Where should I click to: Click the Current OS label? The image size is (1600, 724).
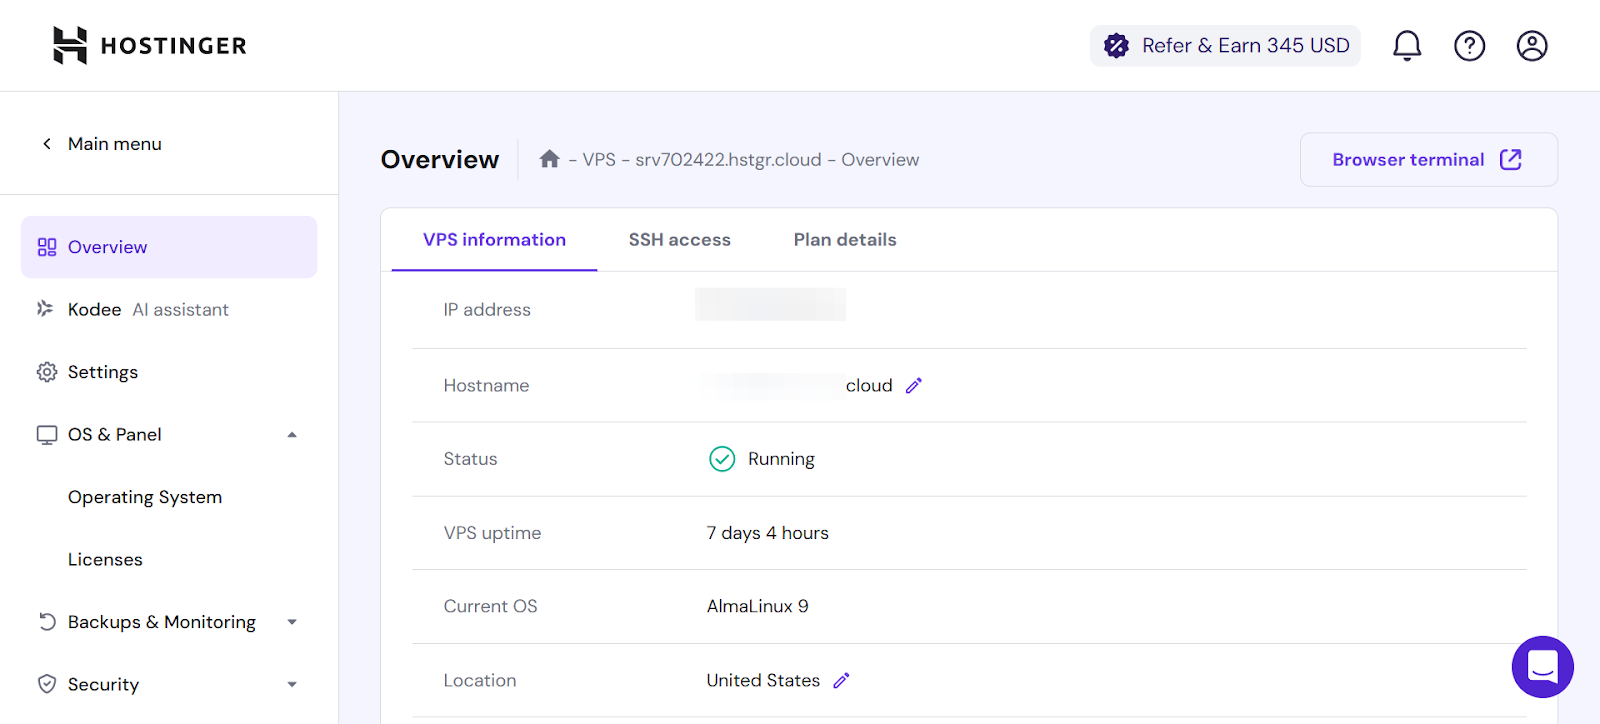tap(490, 606)
